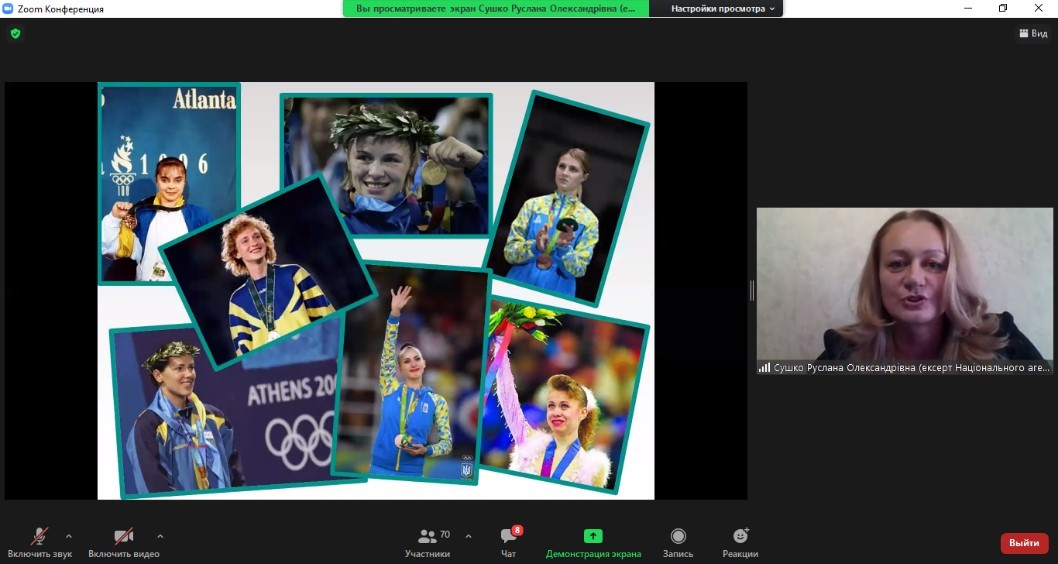Screen dimensions: 1058x564
Task: Unmute microphone with Включить звук
Action: pos(39,541)
